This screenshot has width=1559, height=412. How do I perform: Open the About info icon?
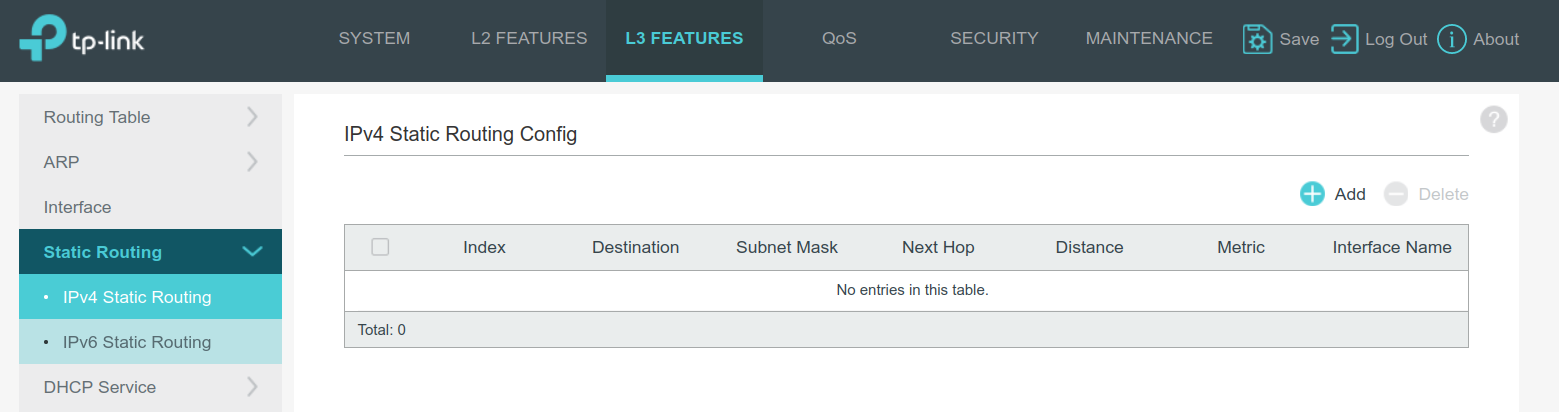point(1451,39)
